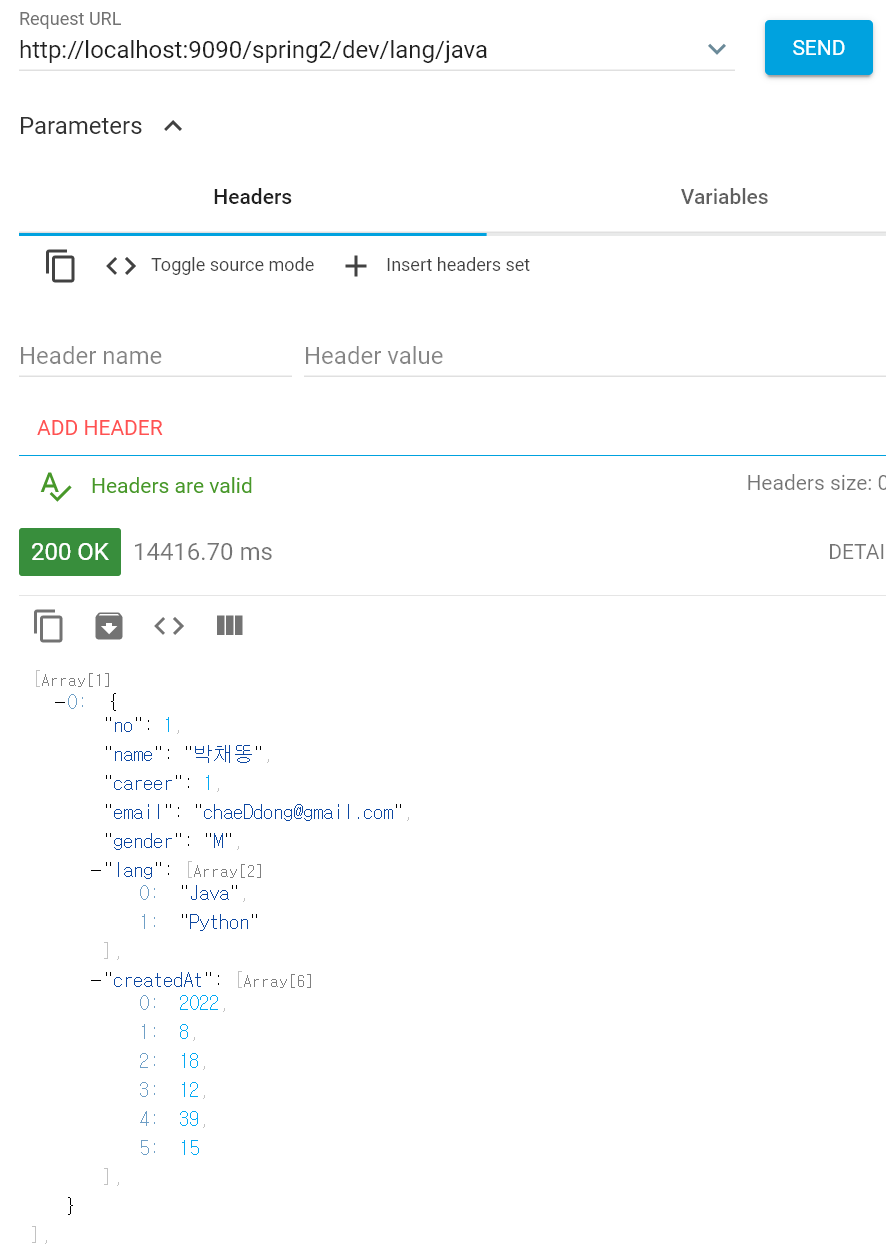Viewport: 886px width, 1251px height.
Task: Click the Headers size label
Action: pyautogui.click(x=816, y=483)
